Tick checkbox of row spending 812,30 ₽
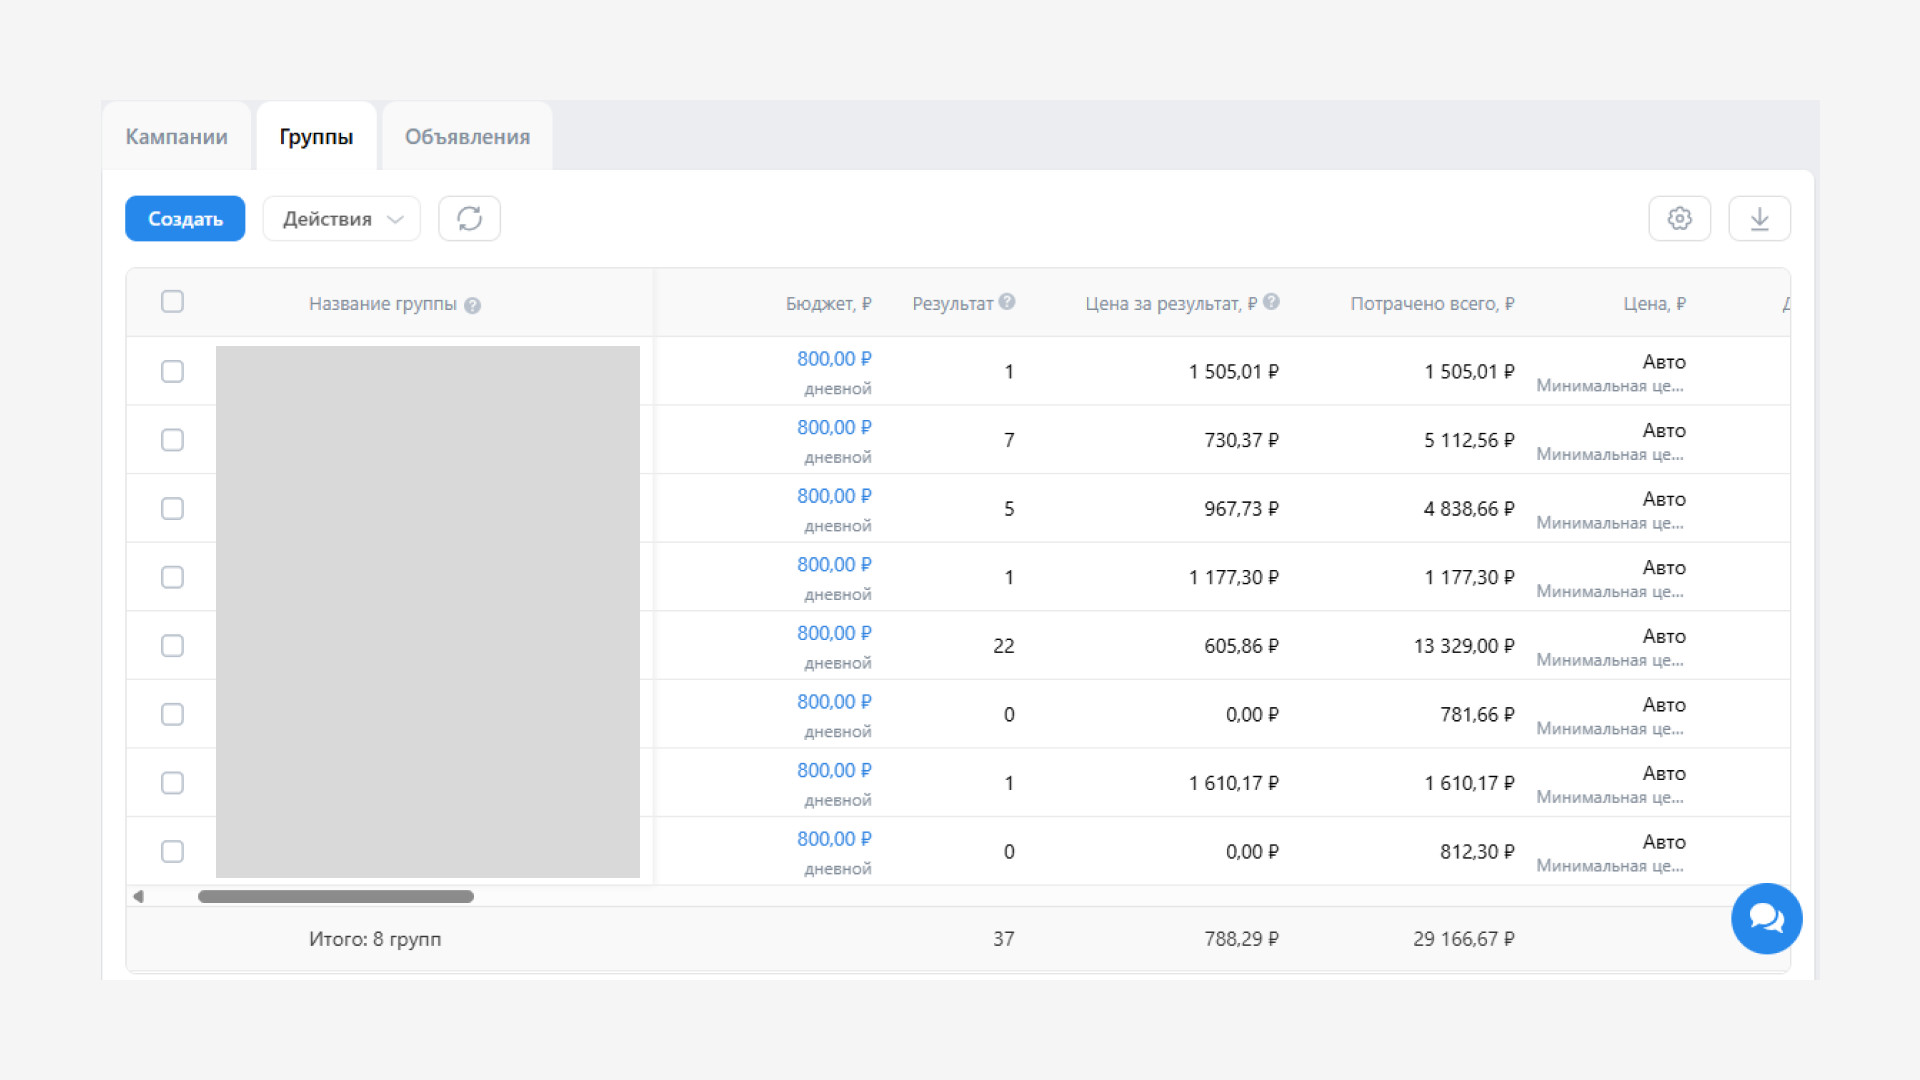 point(172,851)
